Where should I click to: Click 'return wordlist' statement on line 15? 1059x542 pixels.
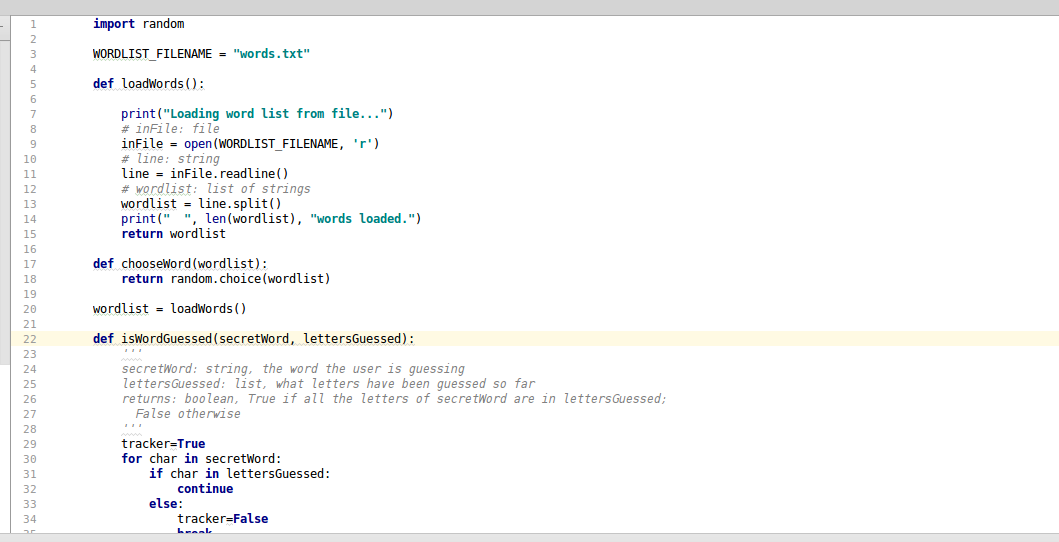173,234
